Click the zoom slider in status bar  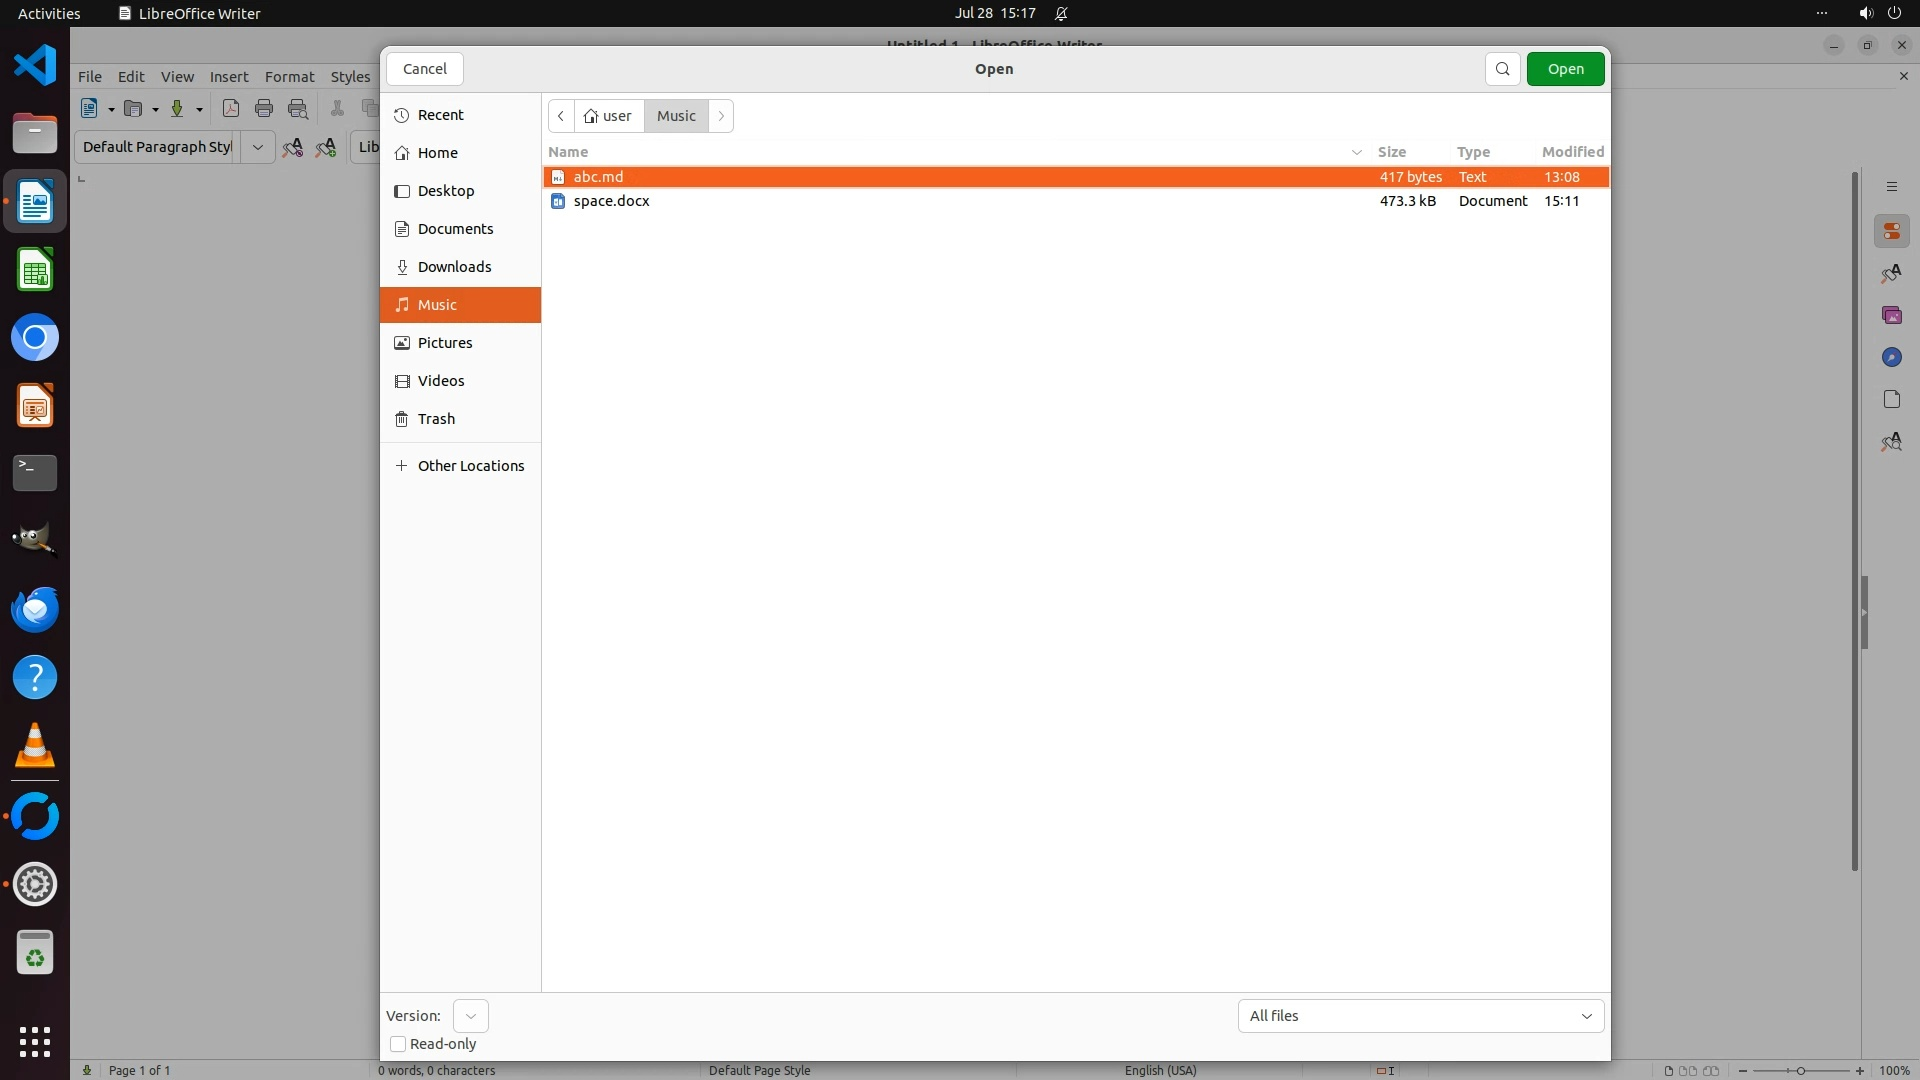pos(1800,1070)
